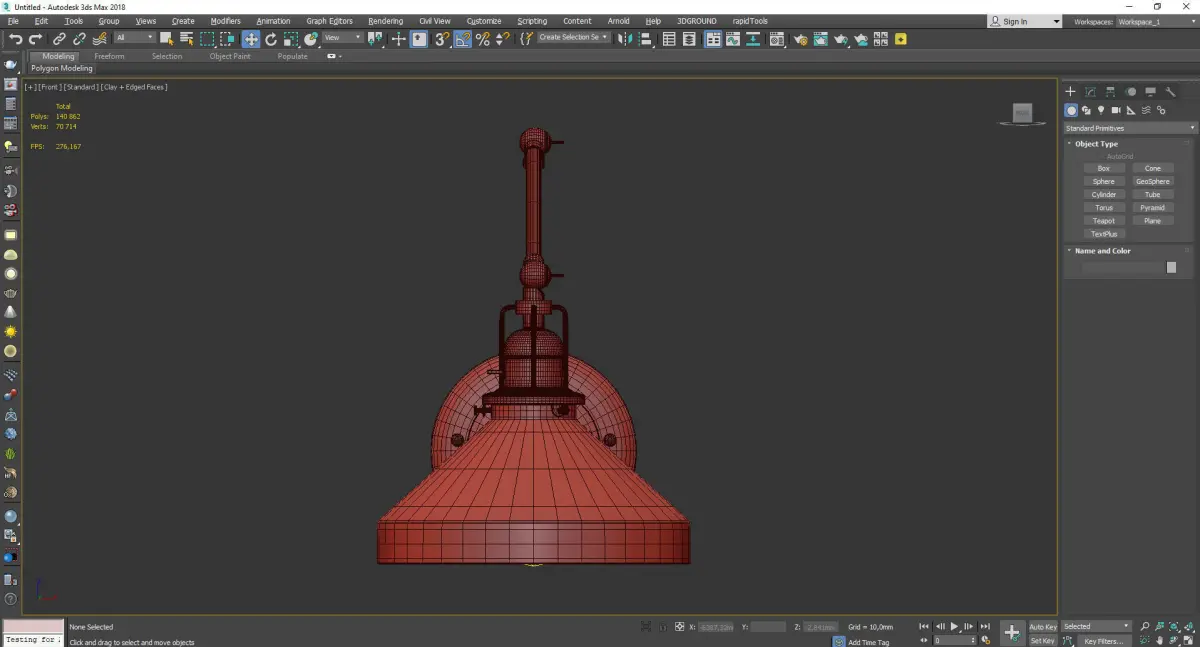
Task: Show the Lights creation category
Action: click(1101, 110)
